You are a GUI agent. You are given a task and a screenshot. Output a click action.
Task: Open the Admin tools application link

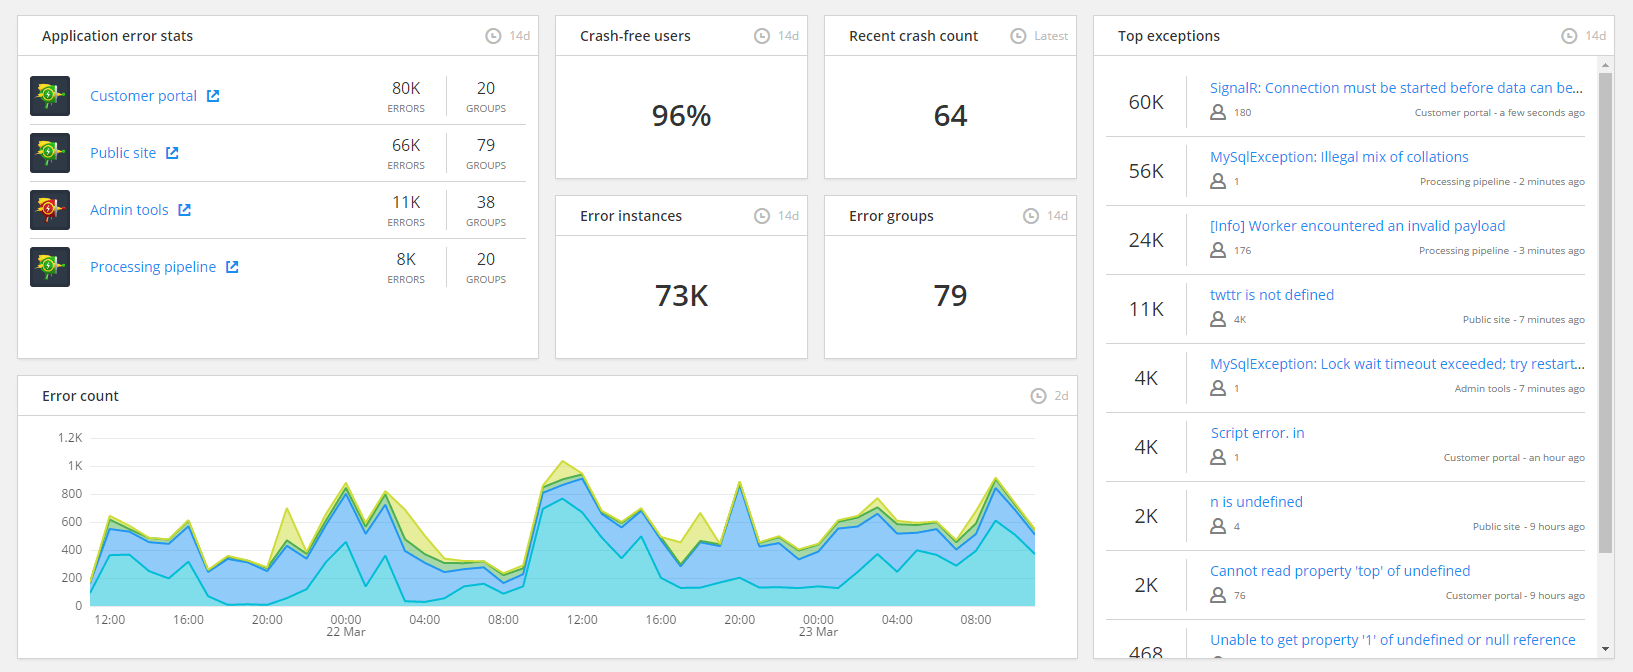(x=129, y=210)
